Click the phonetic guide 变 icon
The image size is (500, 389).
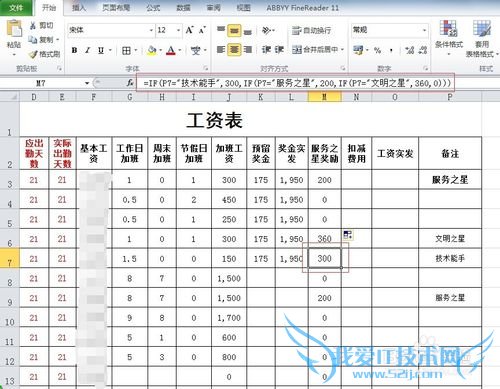point(196,51)
